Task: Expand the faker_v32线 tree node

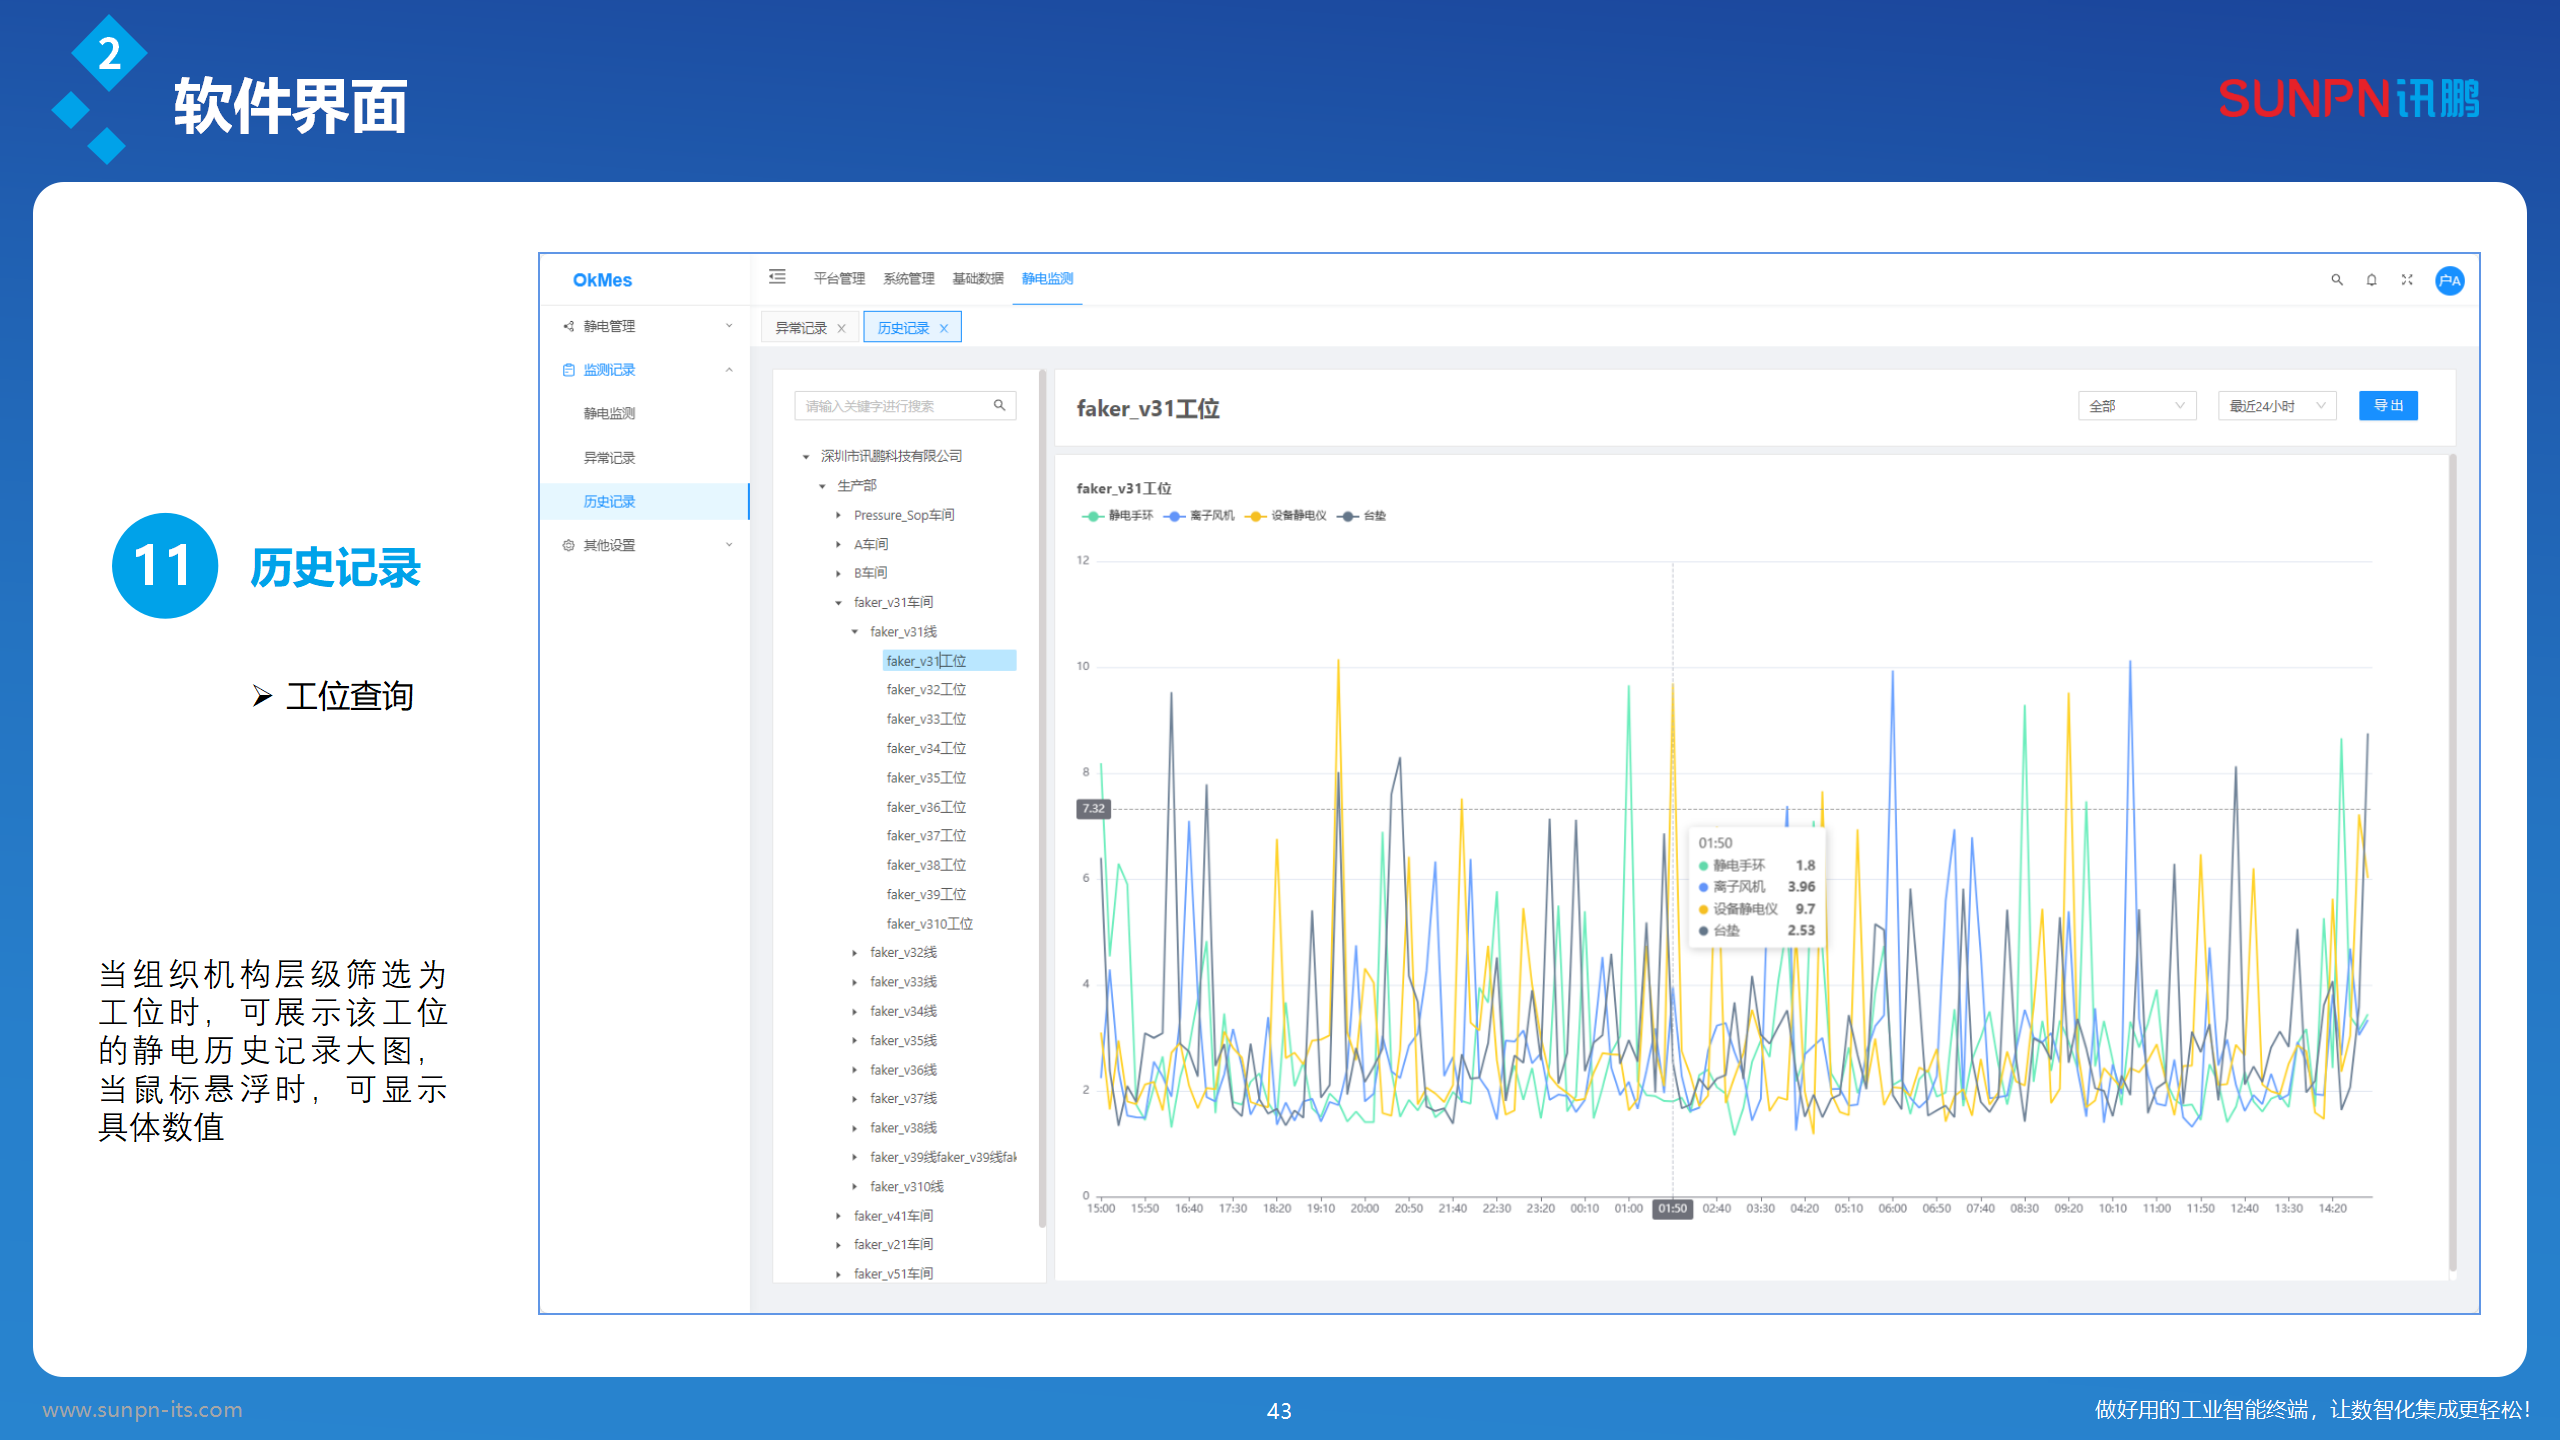Action: [x=855, y=953]
